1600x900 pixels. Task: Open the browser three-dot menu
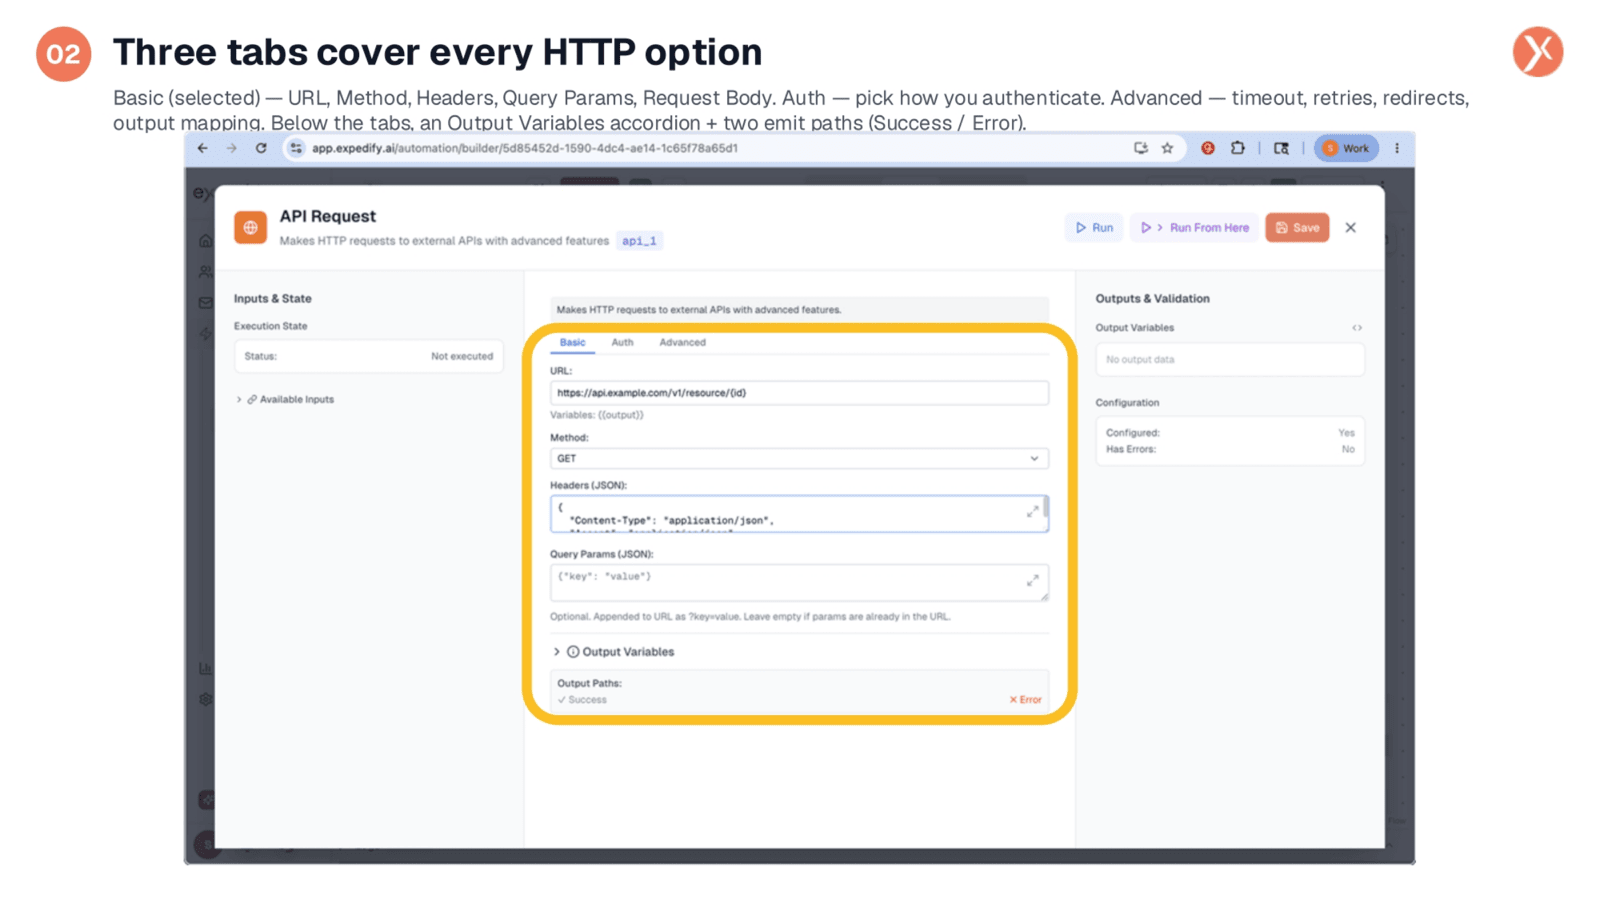tap(1397, 148)
